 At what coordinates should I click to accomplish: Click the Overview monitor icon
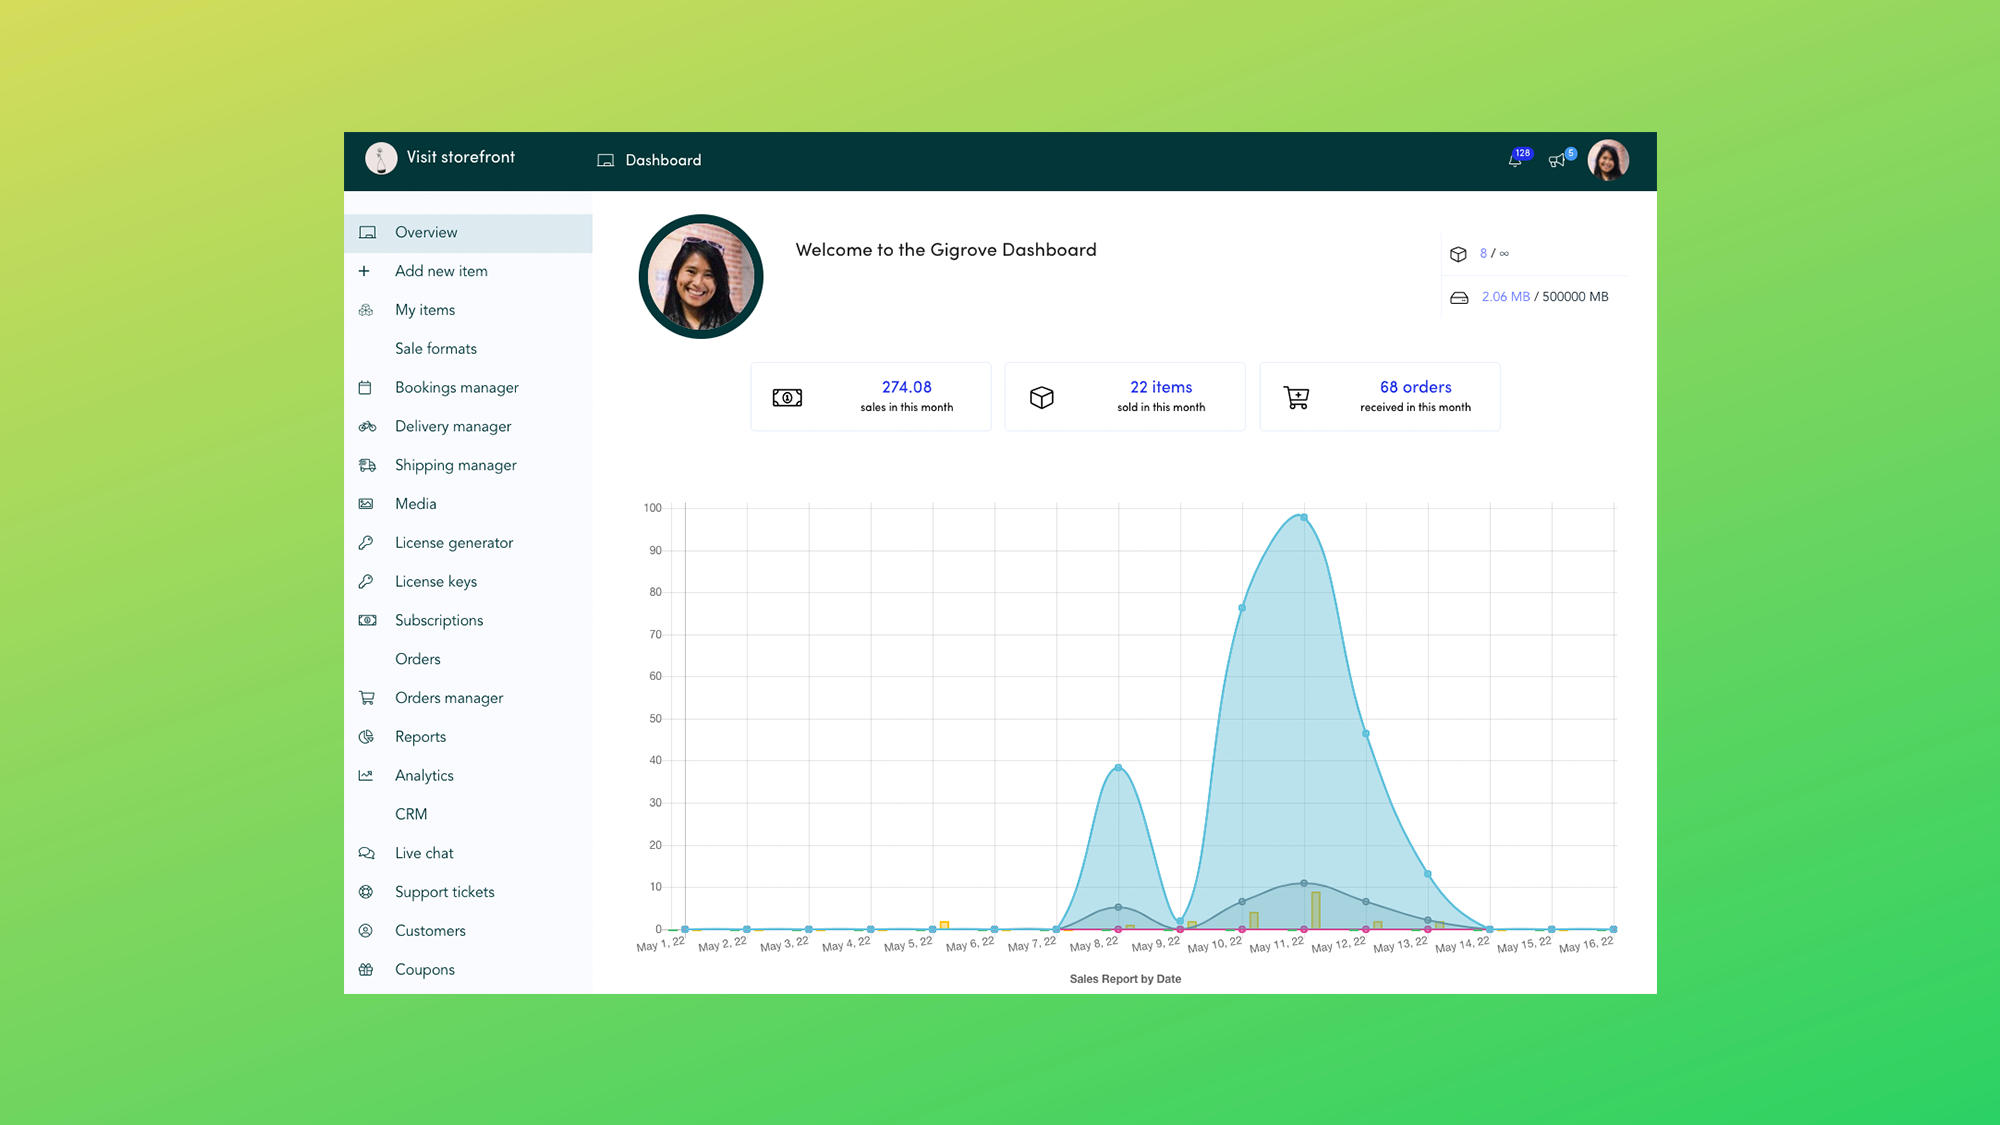(x=367, y=233)
